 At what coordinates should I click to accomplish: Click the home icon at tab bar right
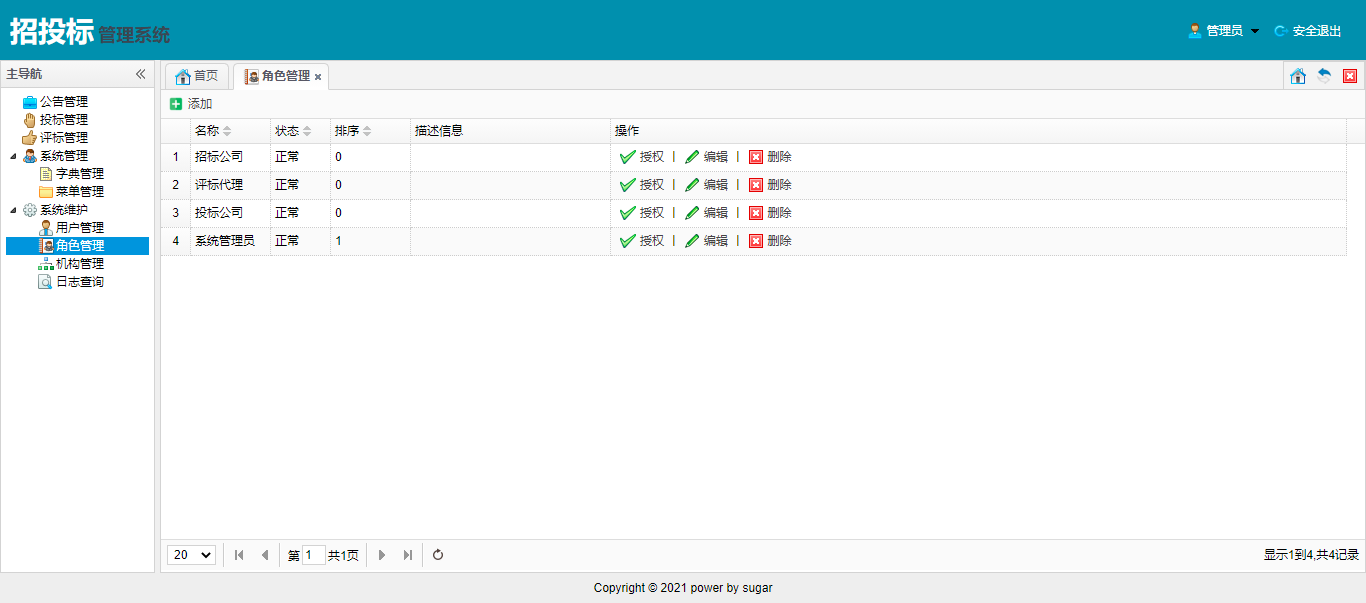pos(1298,76)
